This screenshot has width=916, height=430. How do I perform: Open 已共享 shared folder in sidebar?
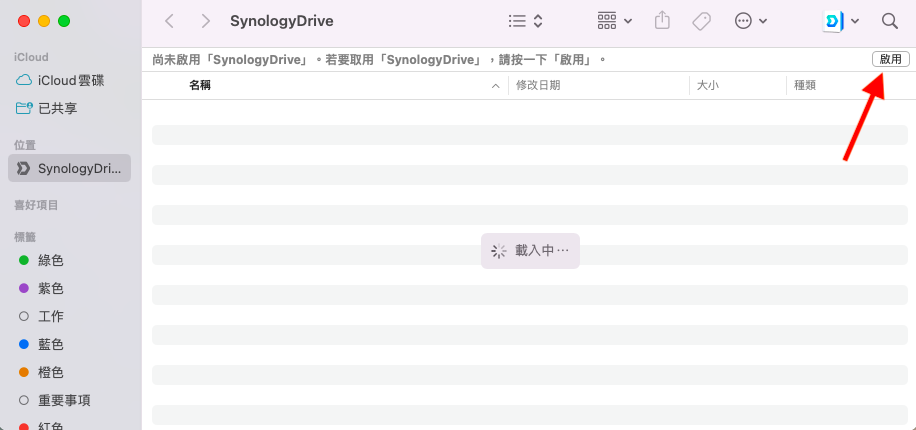tap(58, 108)
